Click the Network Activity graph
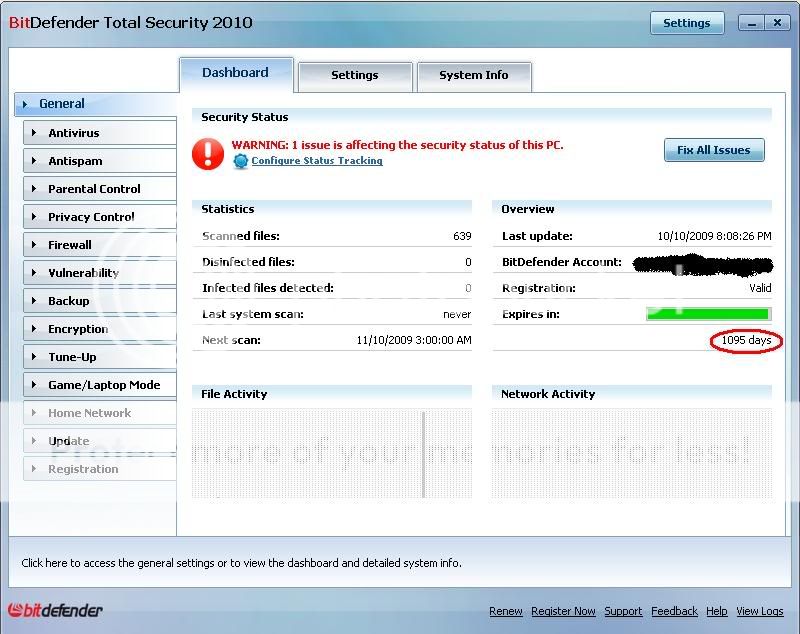Image resolution: width=800 pixels, height=634 pixels. 632,453
